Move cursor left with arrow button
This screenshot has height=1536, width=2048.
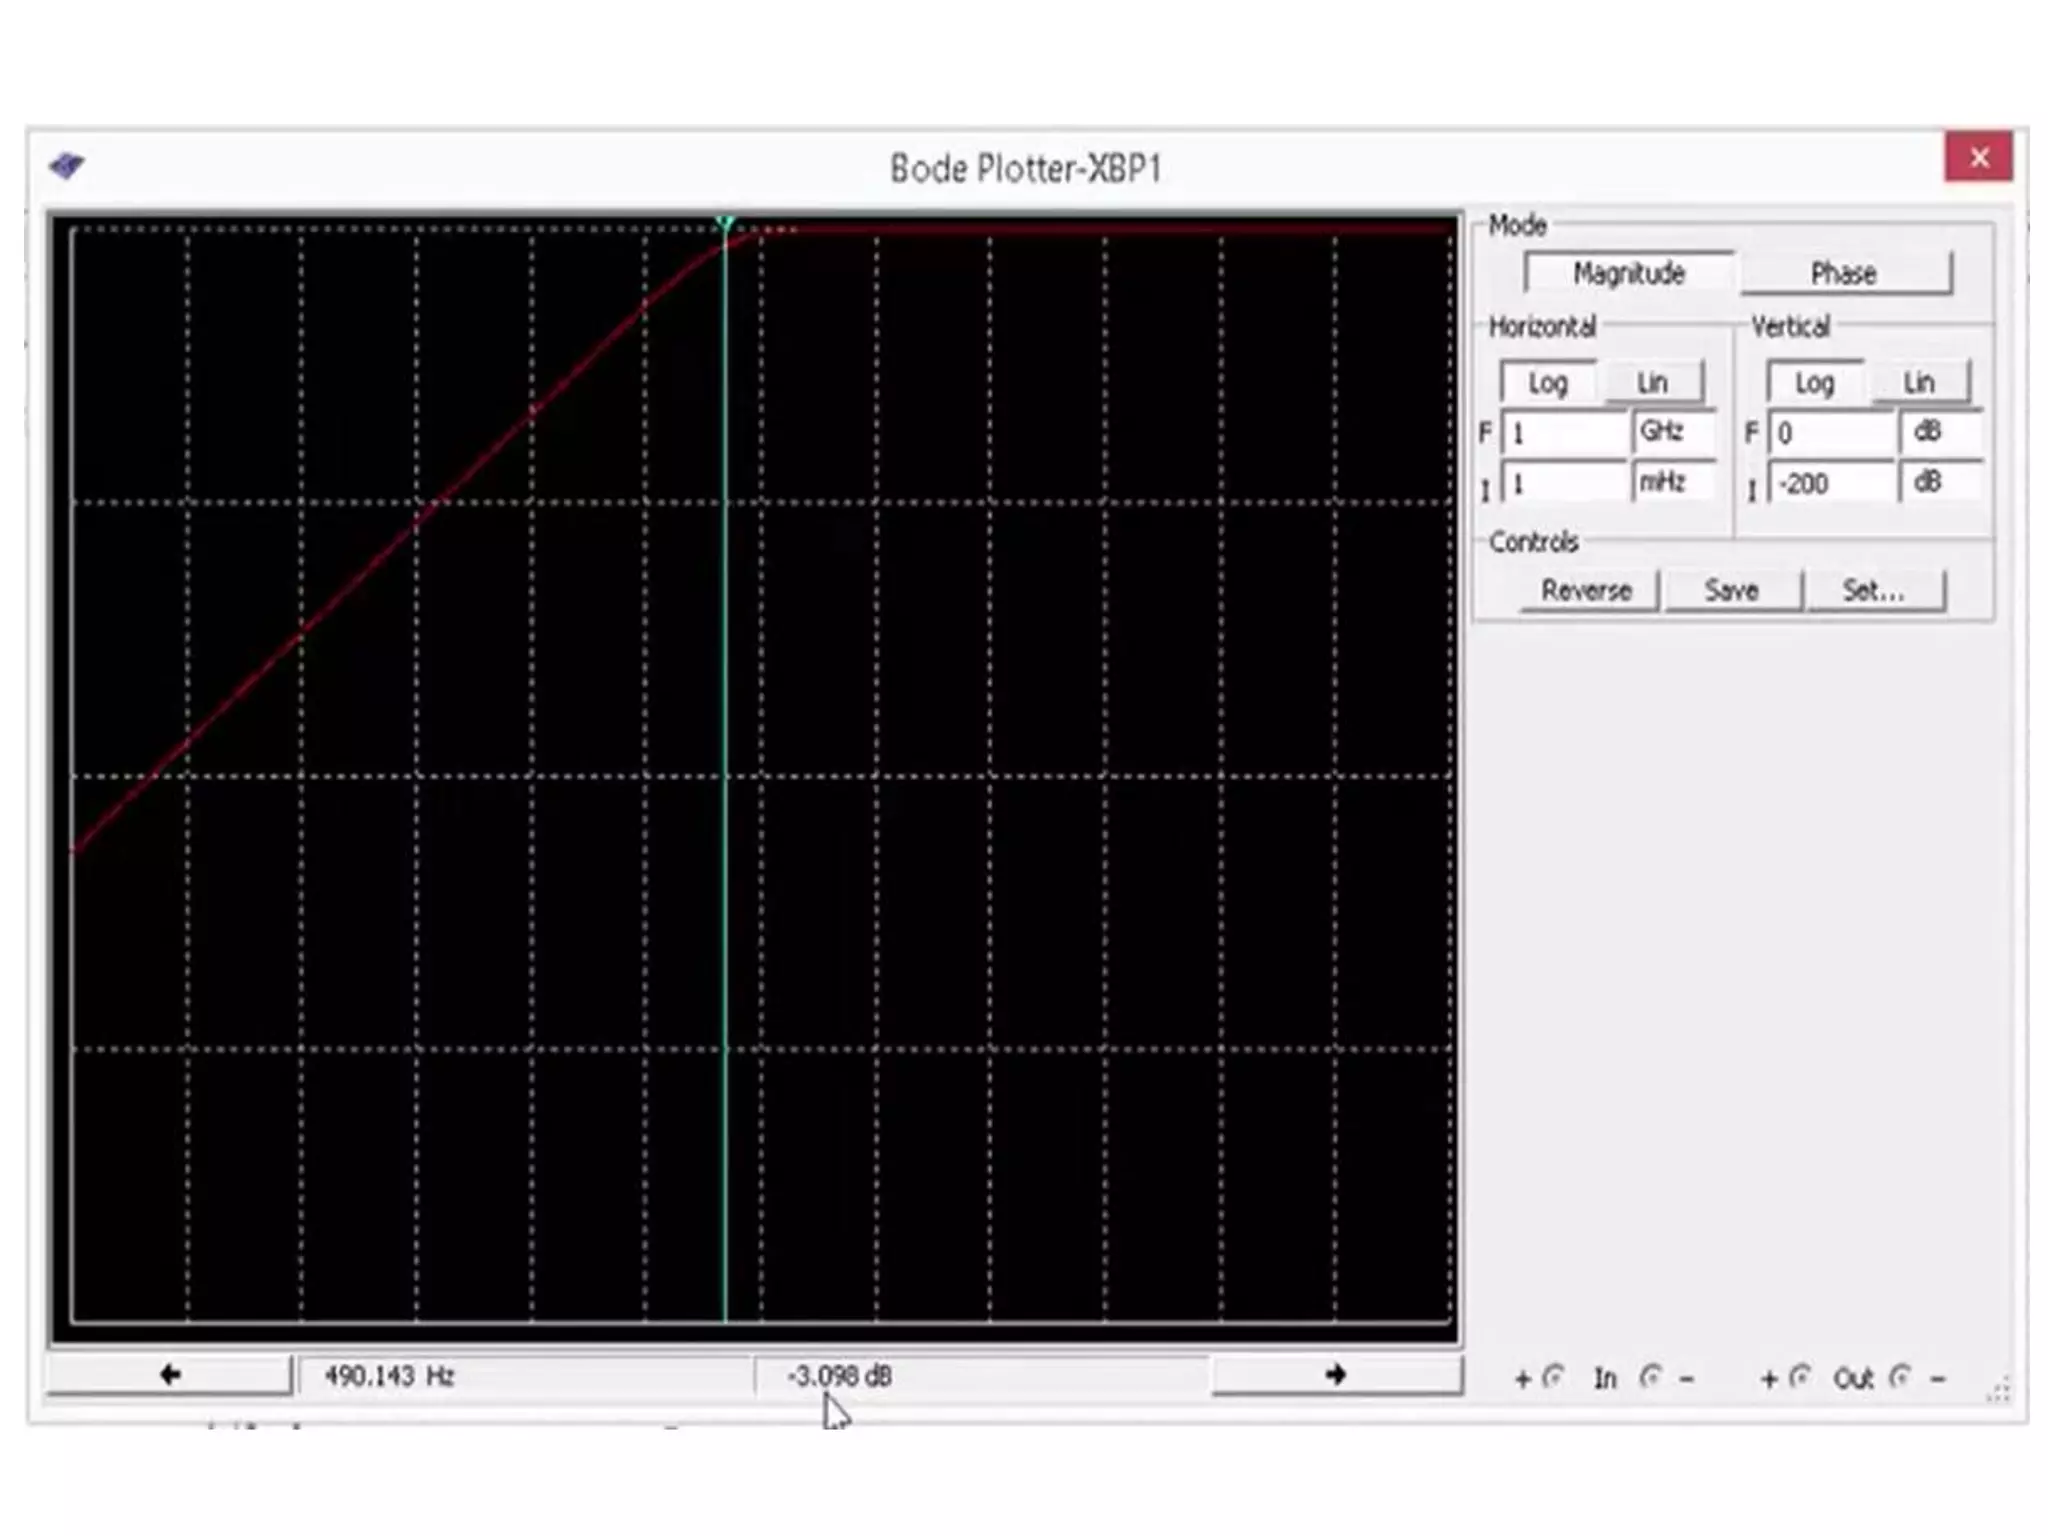(x=169, y=1375)
